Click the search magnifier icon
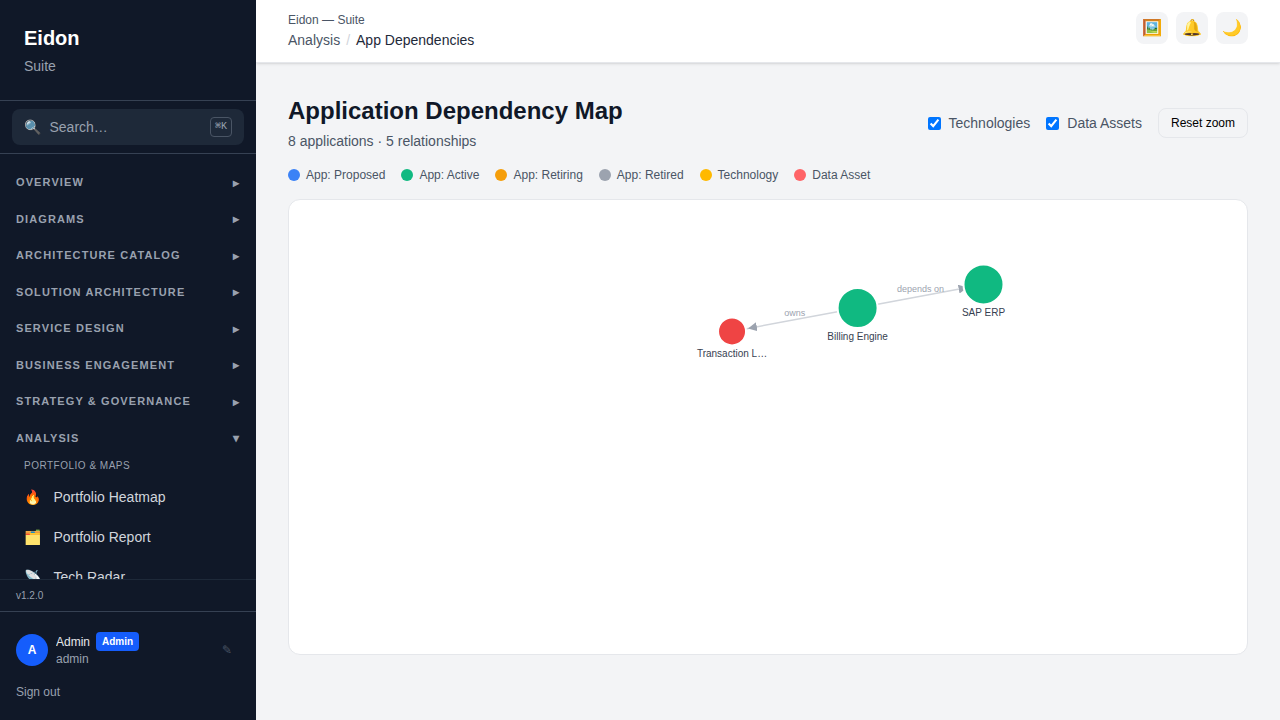 click(32, 127)
